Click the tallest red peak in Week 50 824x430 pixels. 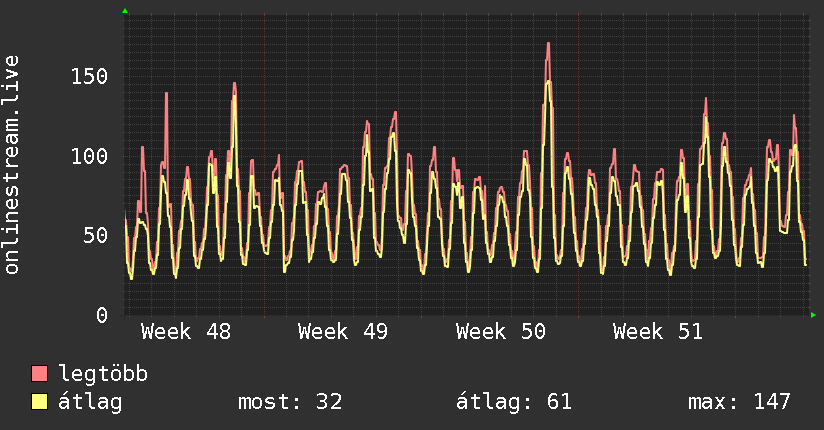[x=548, y=45]
